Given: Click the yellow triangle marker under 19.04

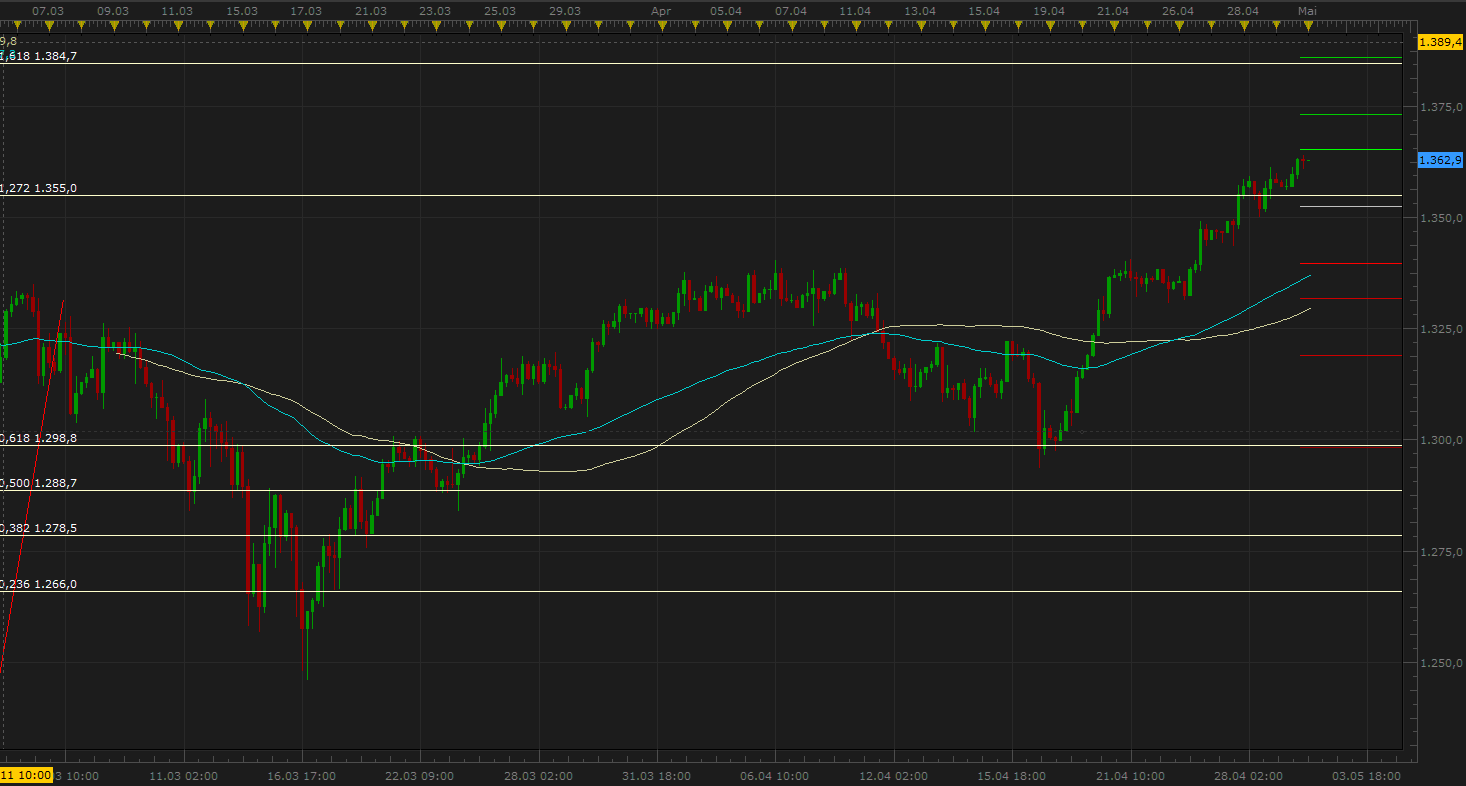Looking at the screenshot, I should [x=1049, y=24].
